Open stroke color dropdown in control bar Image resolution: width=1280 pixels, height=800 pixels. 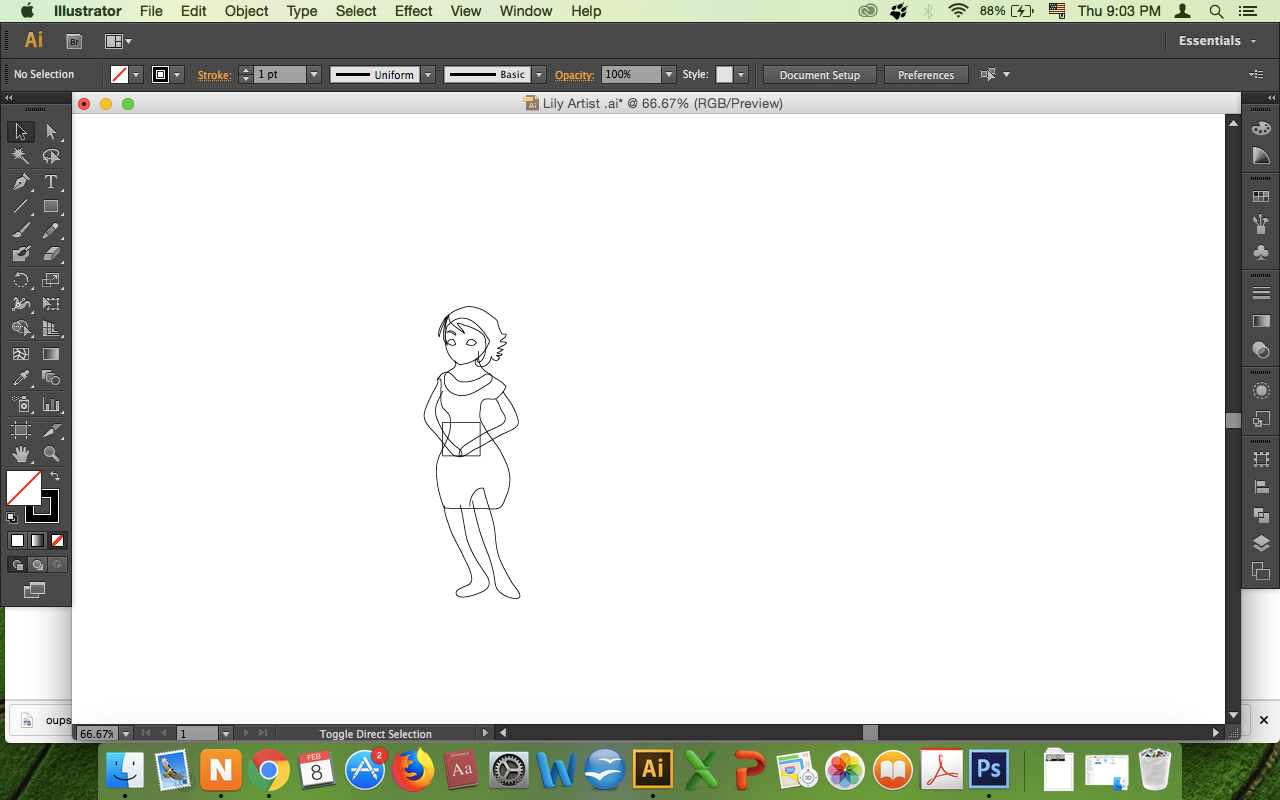177,75
